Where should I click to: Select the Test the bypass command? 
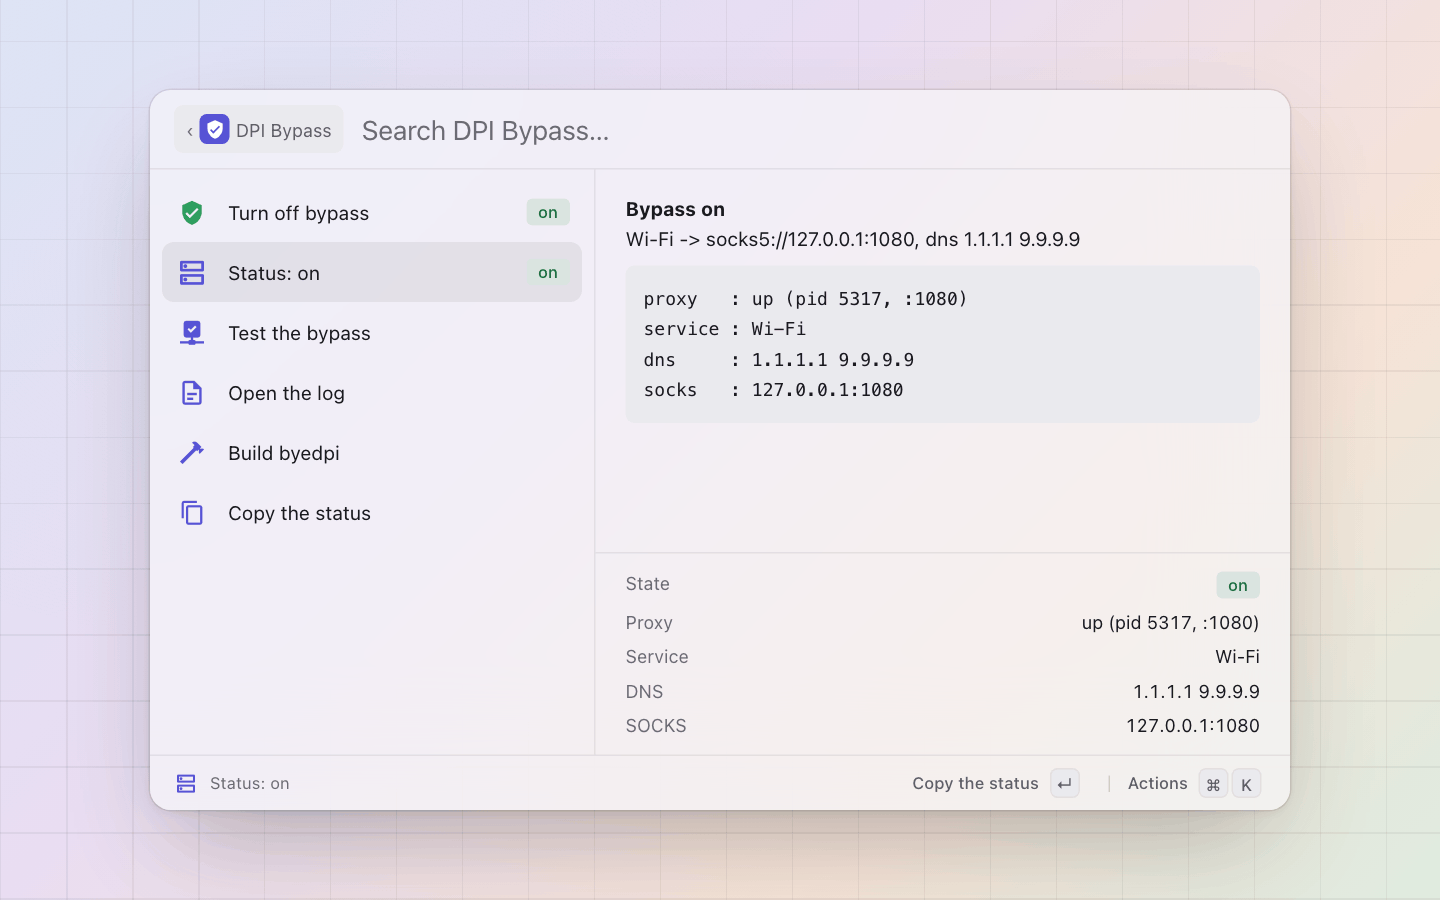[372, 332]
